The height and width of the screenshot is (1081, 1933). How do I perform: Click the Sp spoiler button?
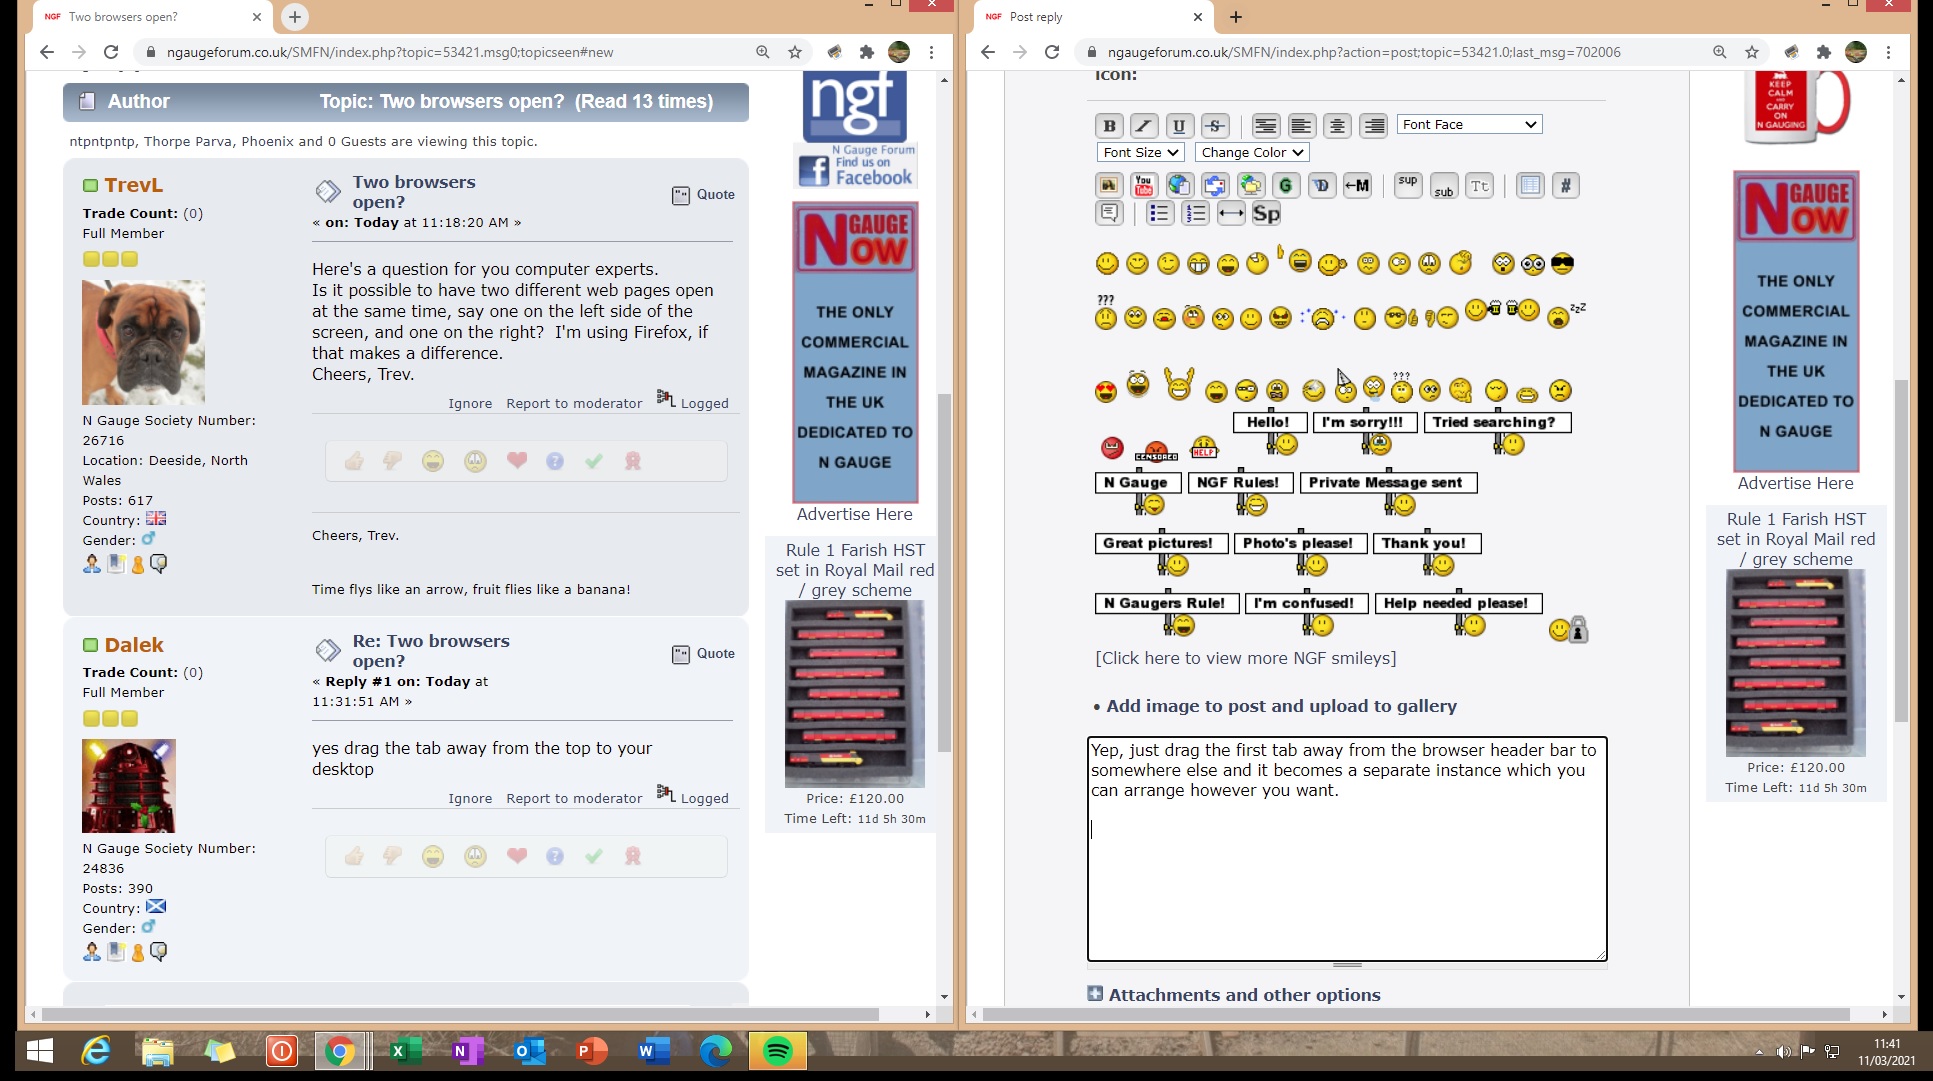point(1266,213)
